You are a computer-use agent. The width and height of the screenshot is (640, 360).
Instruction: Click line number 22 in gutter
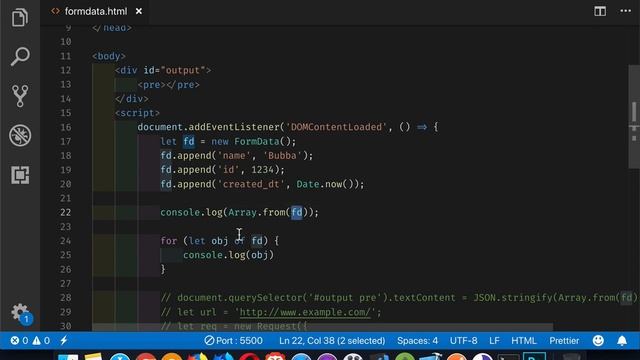tap(65, 213)
